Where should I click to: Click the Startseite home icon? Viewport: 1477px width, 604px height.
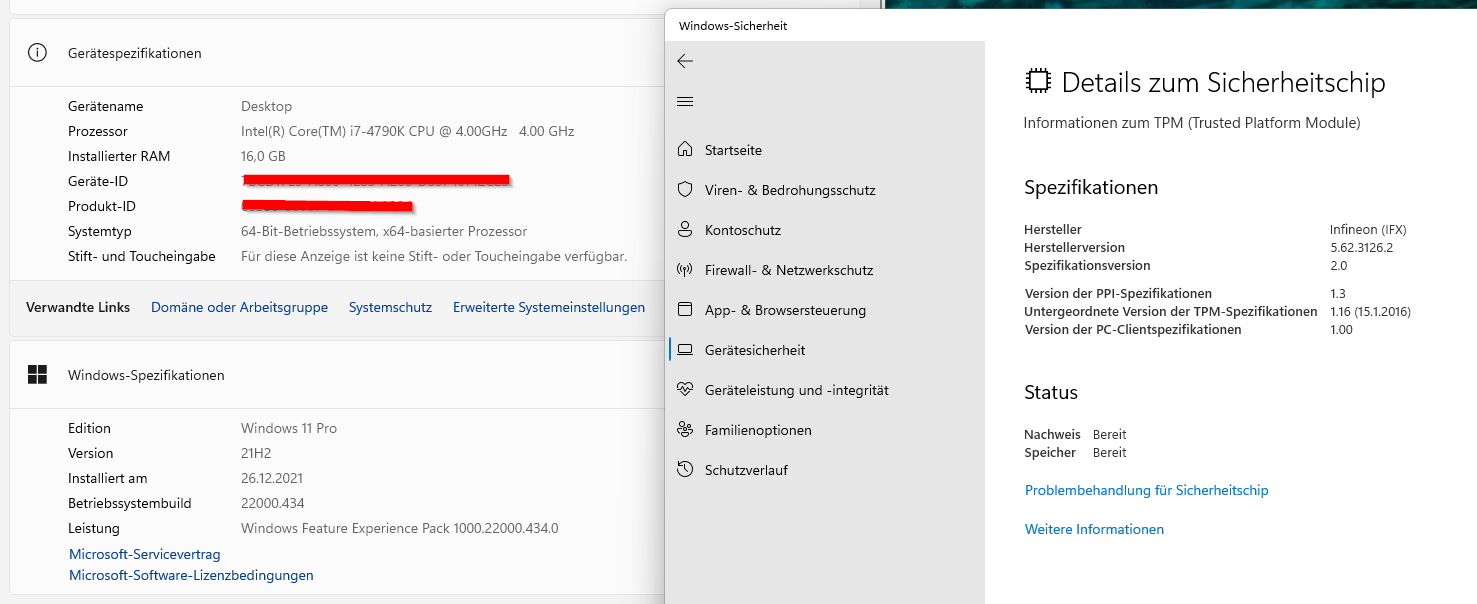685,150
